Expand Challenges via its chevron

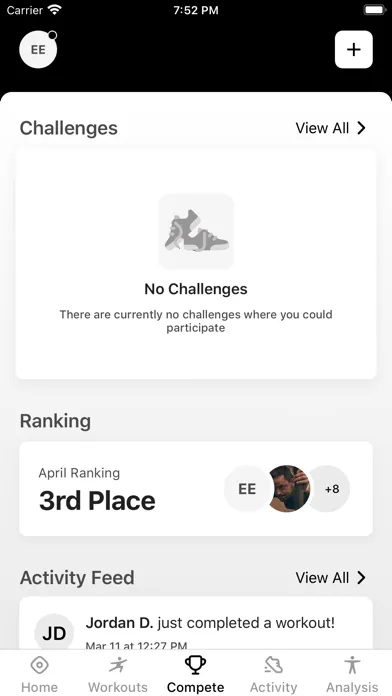(x=361, y=128)
